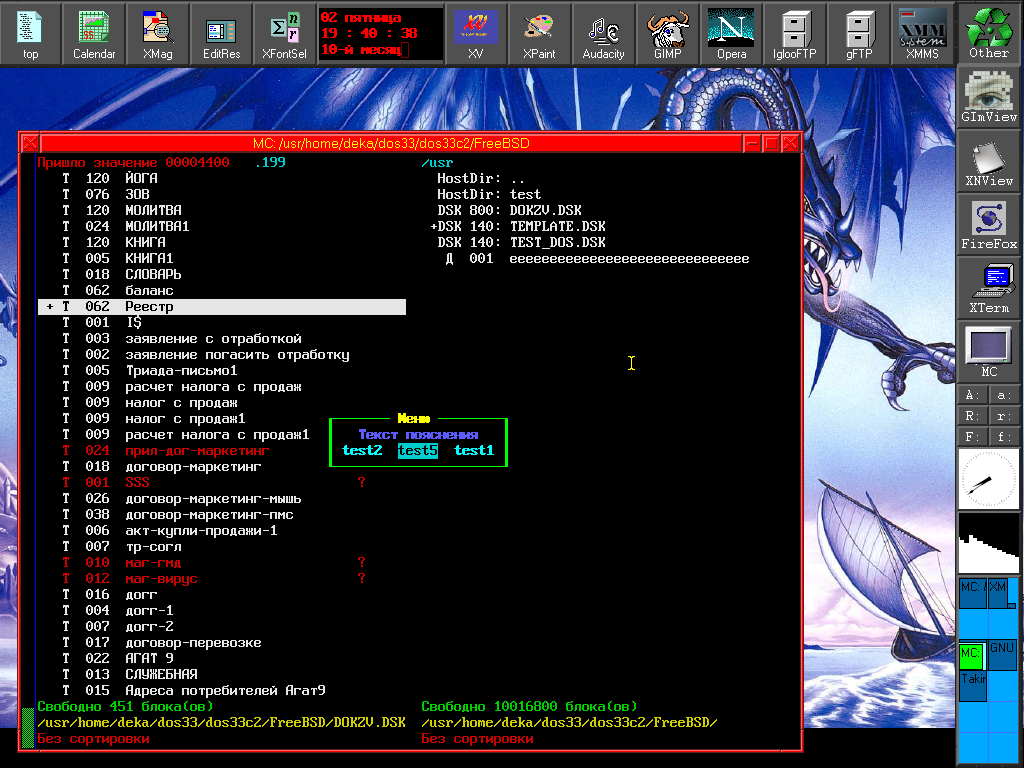Select the СЛУЖЕБНАЯ file row
Image resolution: width=1024 pixels, height=768 pixels.
(x=221, y=675)
